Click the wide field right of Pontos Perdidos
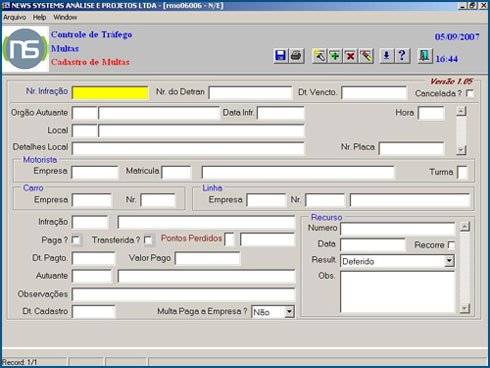Screen dimensions: 490x368 pos(267,240)
